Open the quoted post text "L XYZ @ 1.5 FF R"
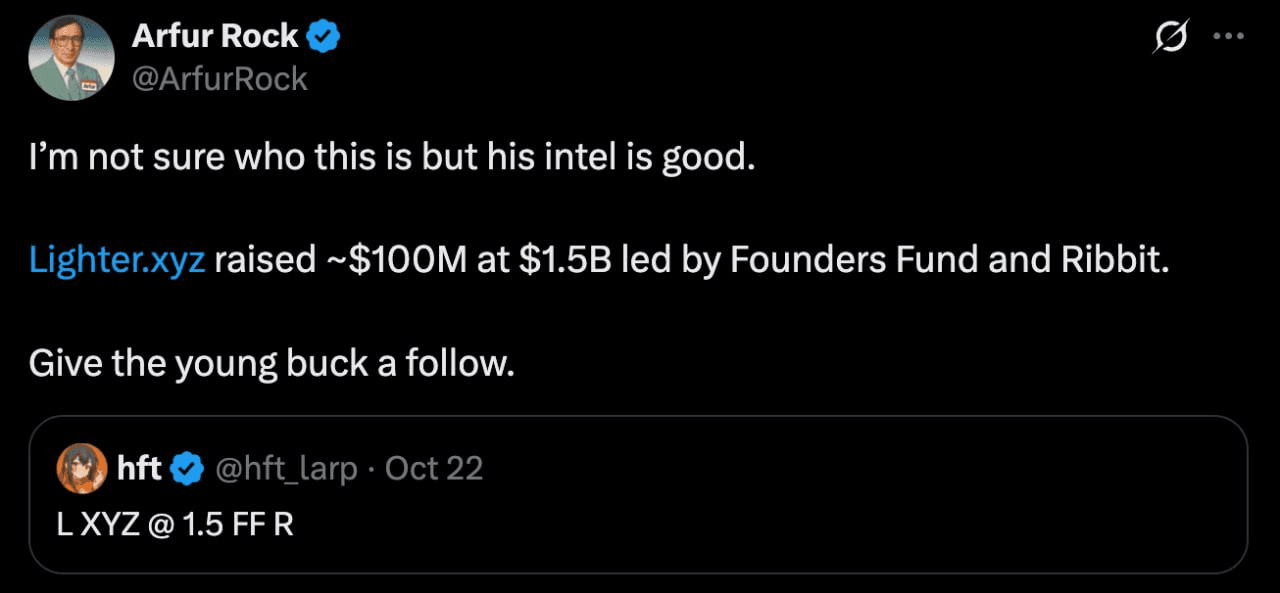Screen dimensions: 1280x593 175,524
